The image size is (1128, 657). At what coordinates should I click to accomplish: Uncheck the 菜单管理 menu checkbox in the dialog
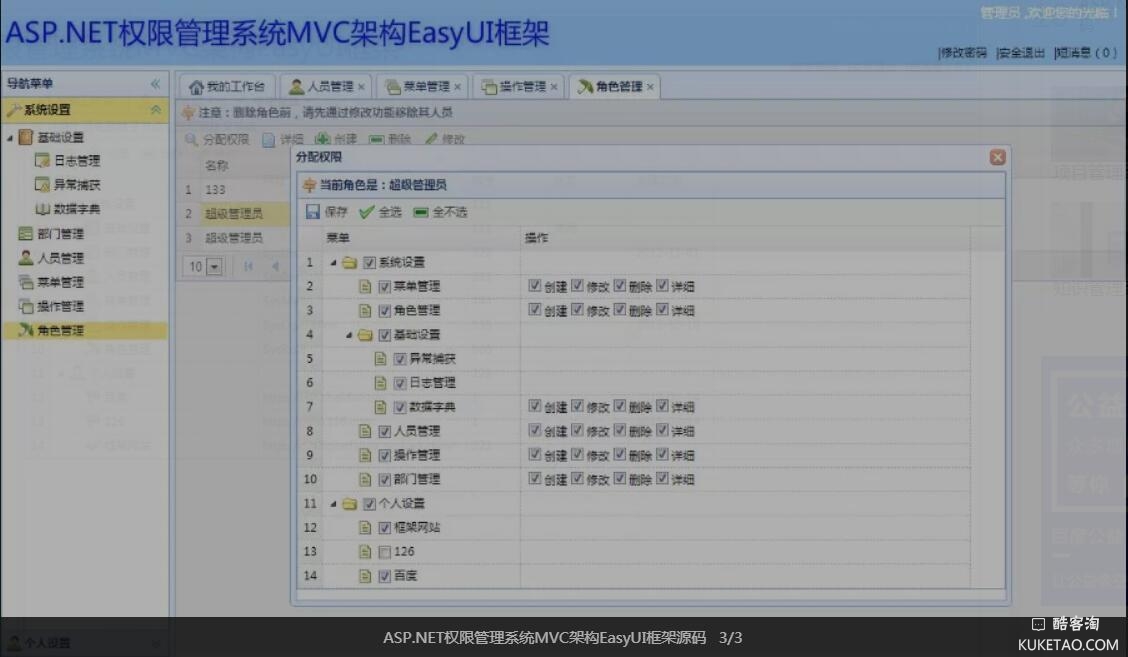click(x=384, y=287)
